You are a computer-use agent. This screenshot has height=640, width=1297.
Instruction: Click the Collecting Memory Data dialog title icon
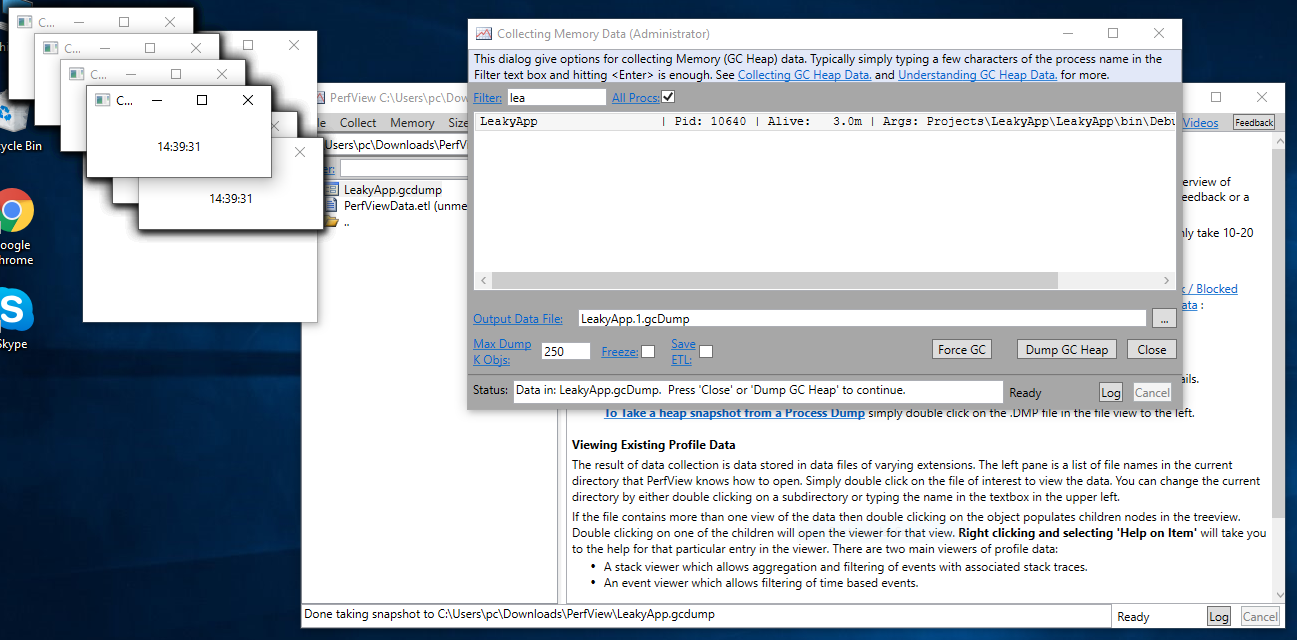(x=484, y=34)
